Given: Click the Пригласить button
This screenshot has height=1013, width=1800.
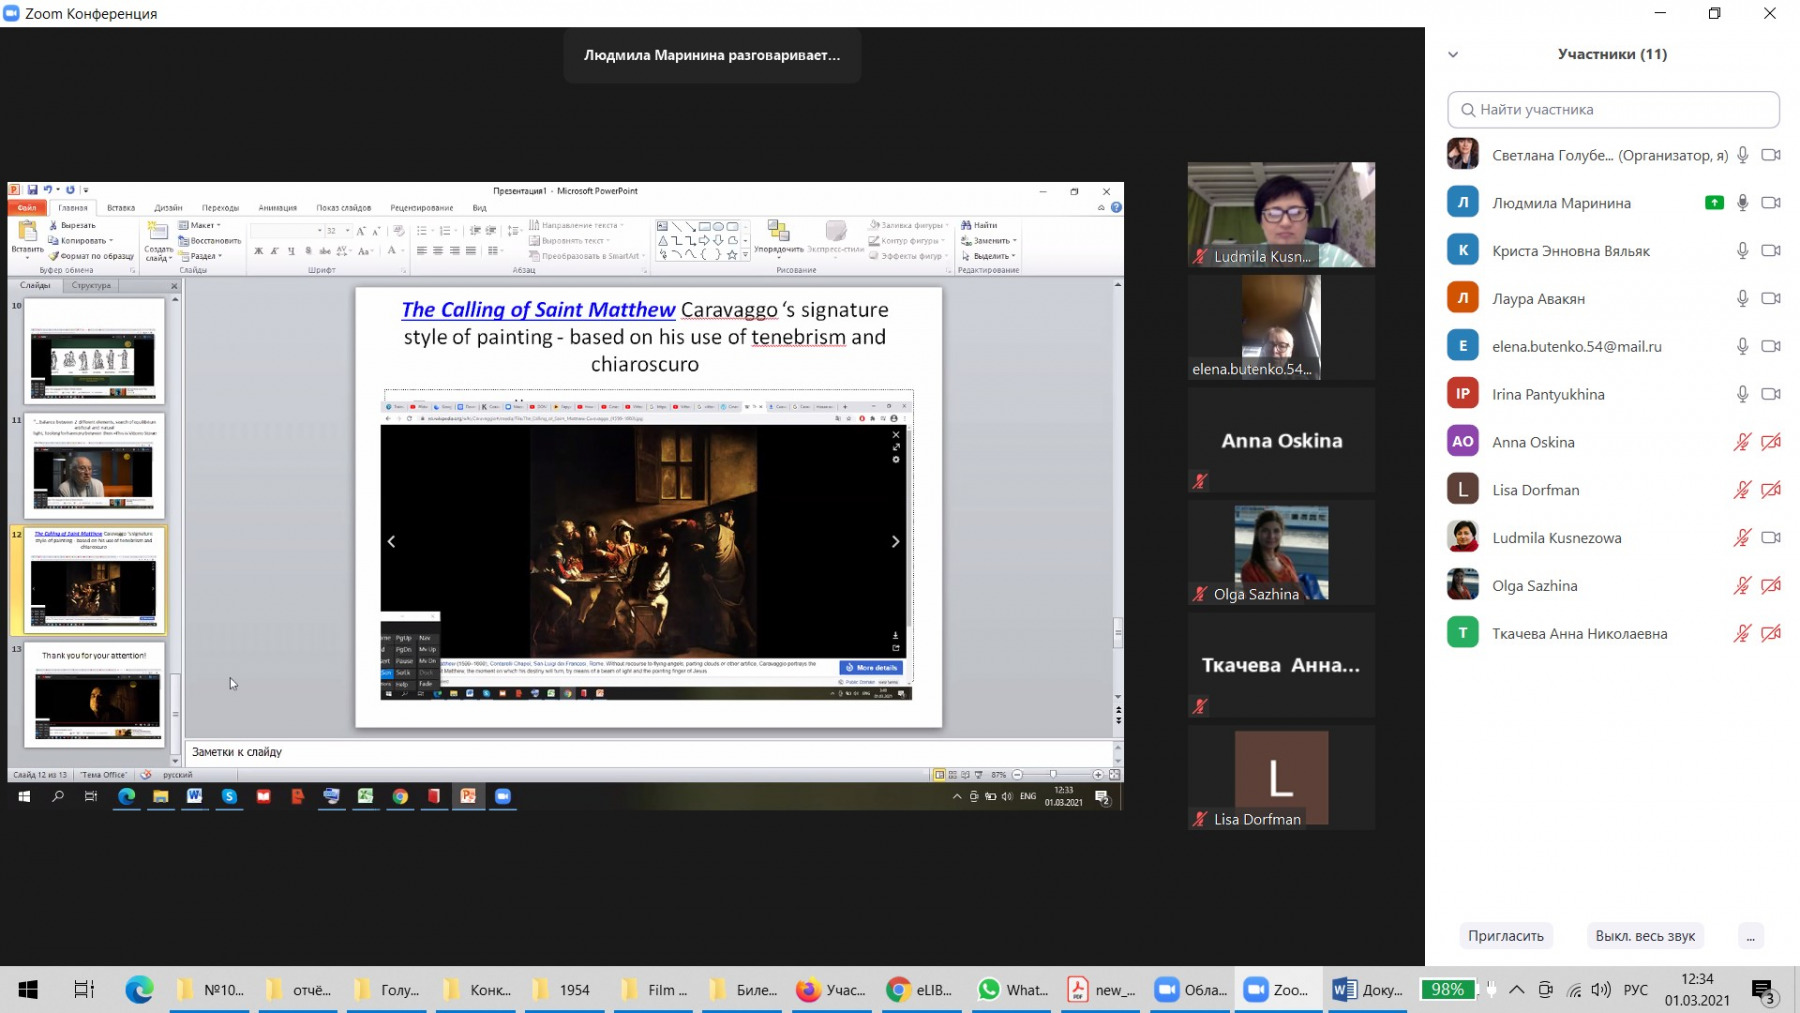Looking at the screenshot, I should pyautogui.click(x=1505, y=936).
